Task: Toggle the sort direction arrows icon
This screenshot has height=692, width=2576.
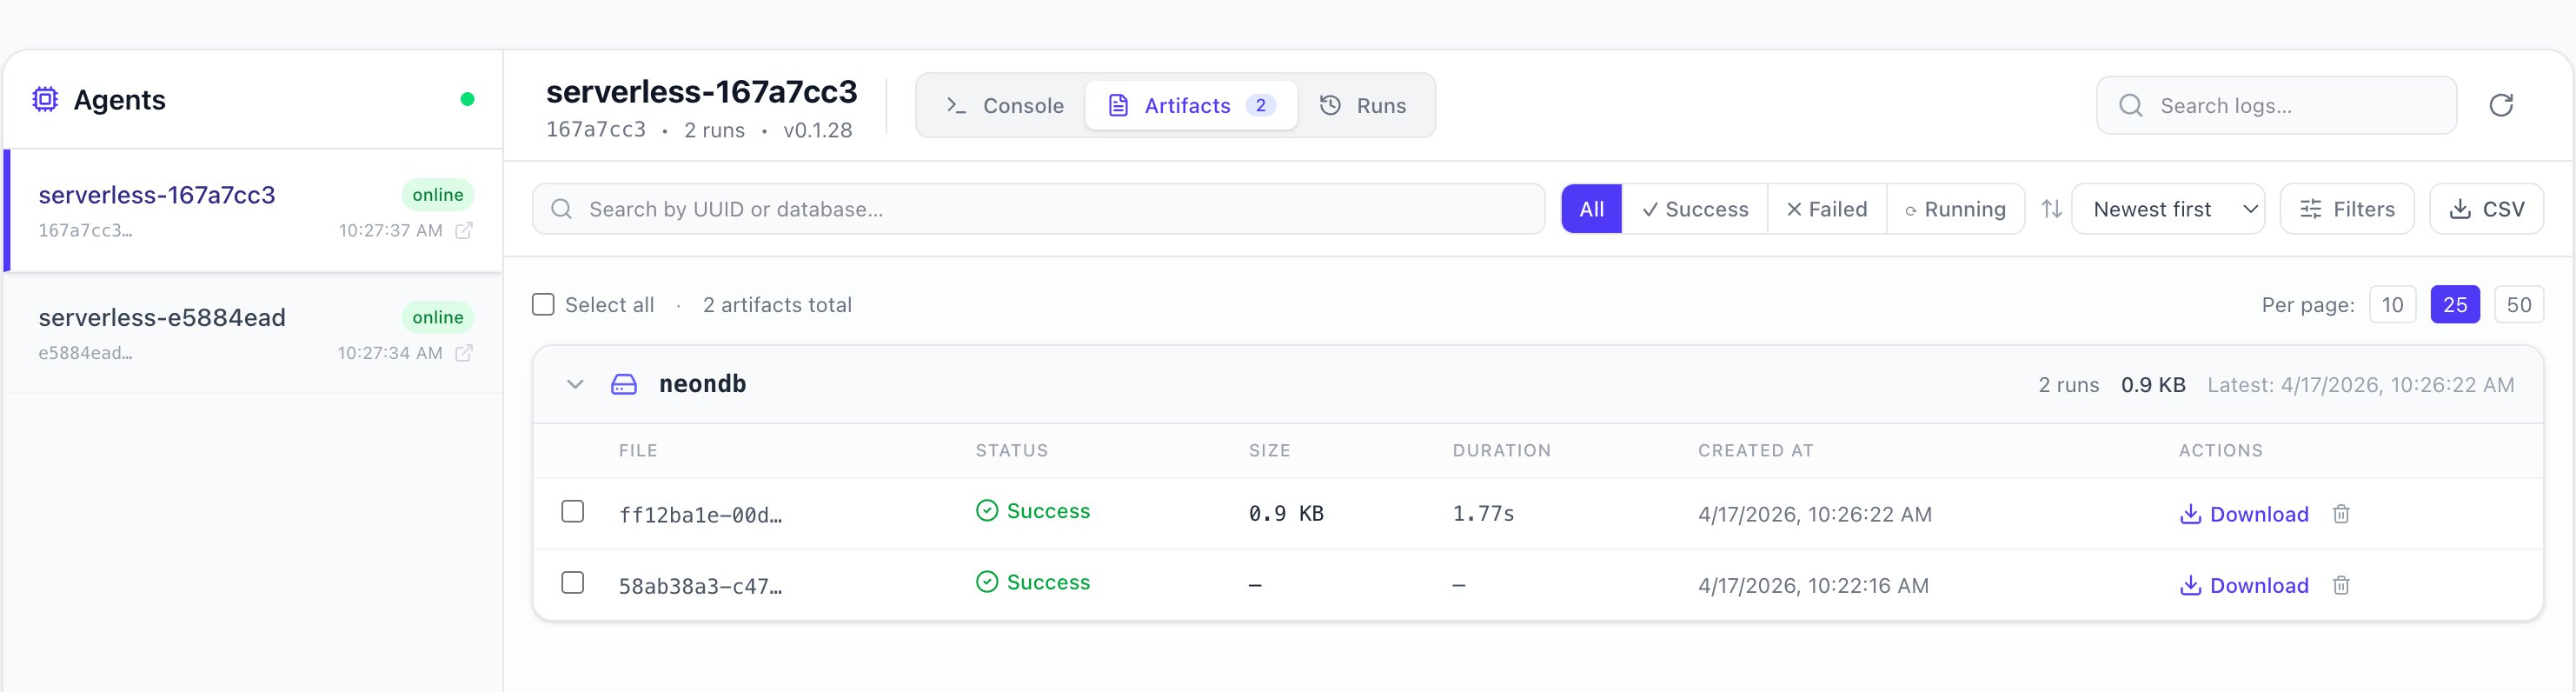Action: 2051,209
